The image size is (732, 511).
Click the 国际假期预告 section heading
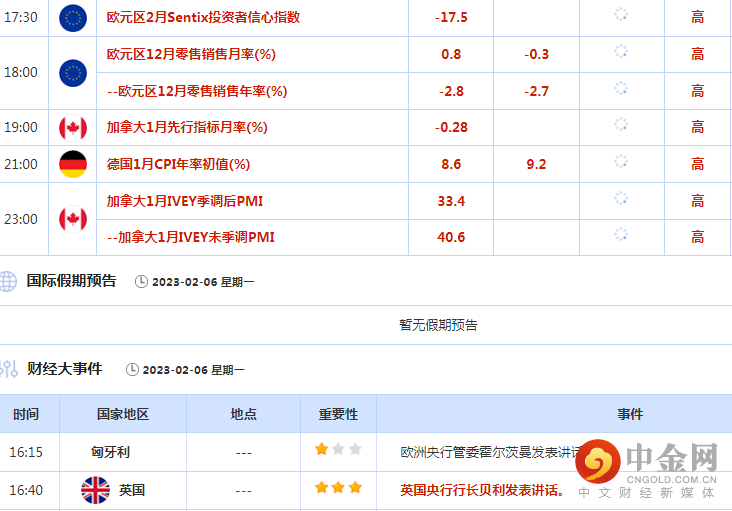(x=71, y=281)
